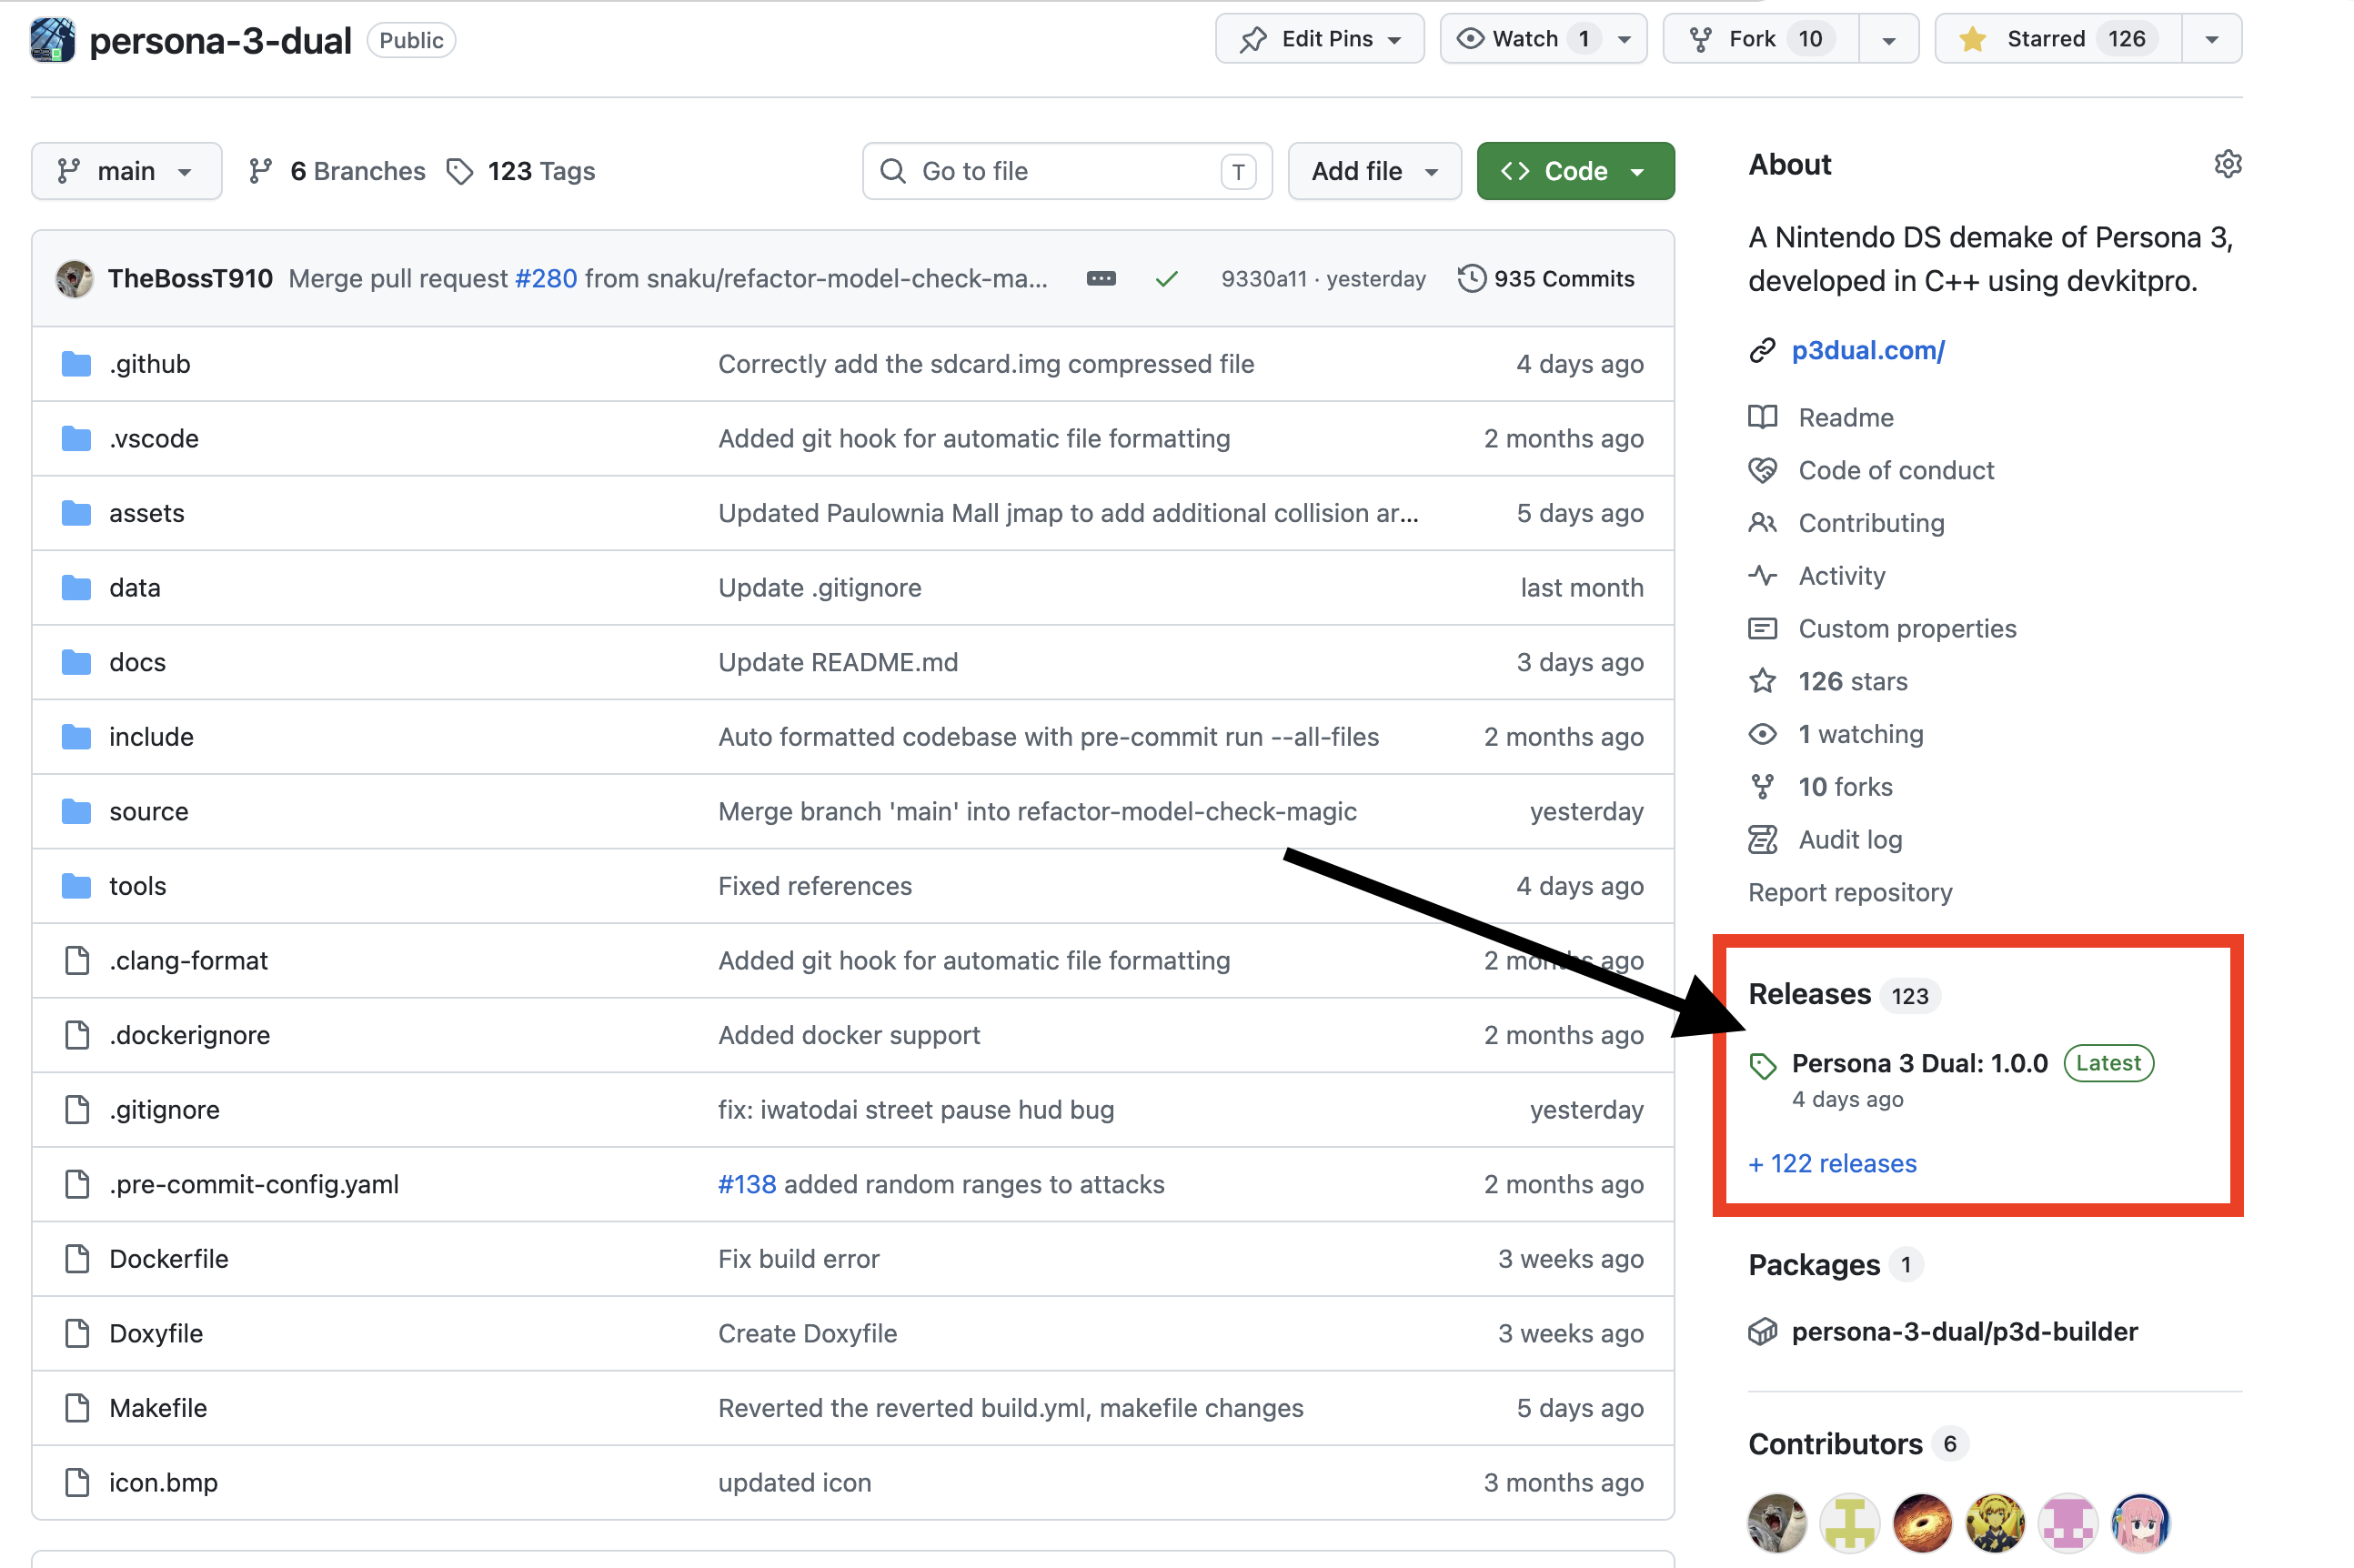View 10 forks list
The image size is (2354, 1568).
[x=1845, y=787]
